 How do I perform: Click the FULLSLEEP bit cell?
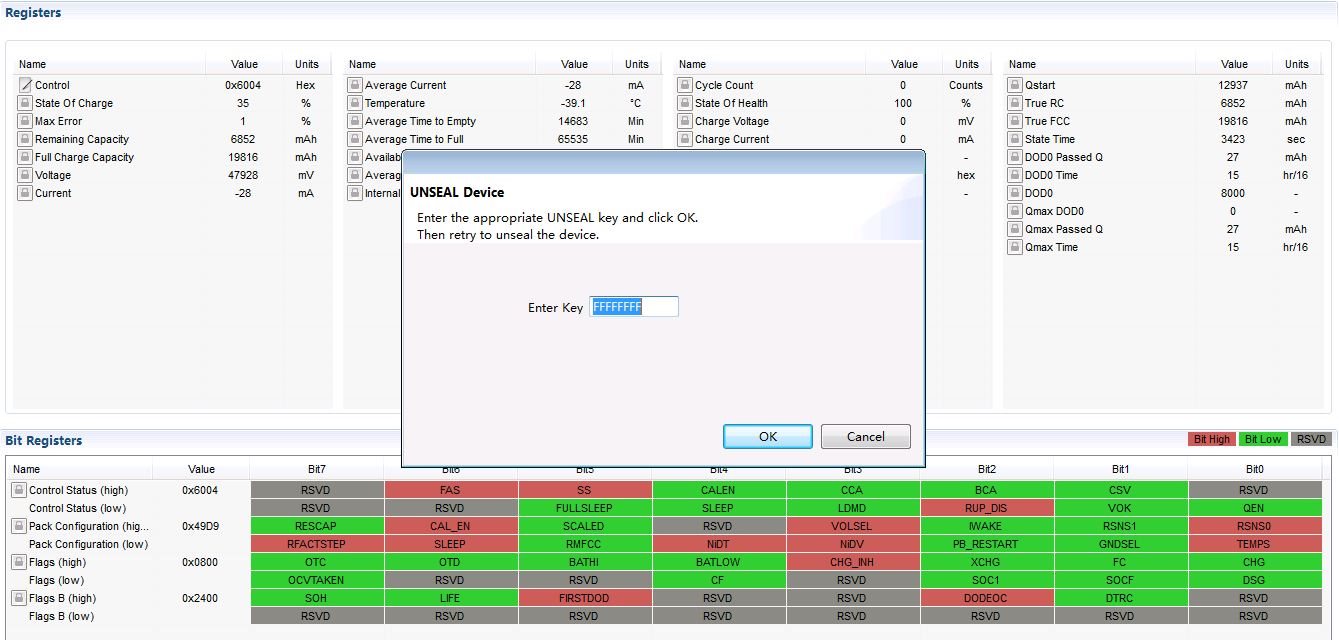coord(584,508)
